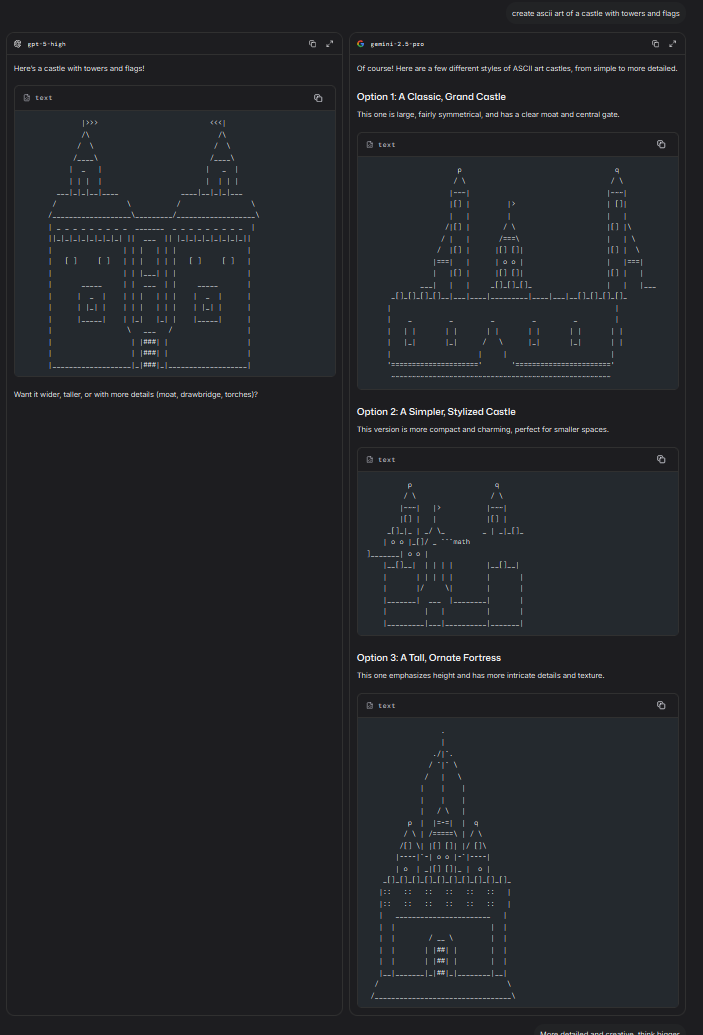
Task: Click the 'More detailed and creative' follow-up message
Action: 609,1032
